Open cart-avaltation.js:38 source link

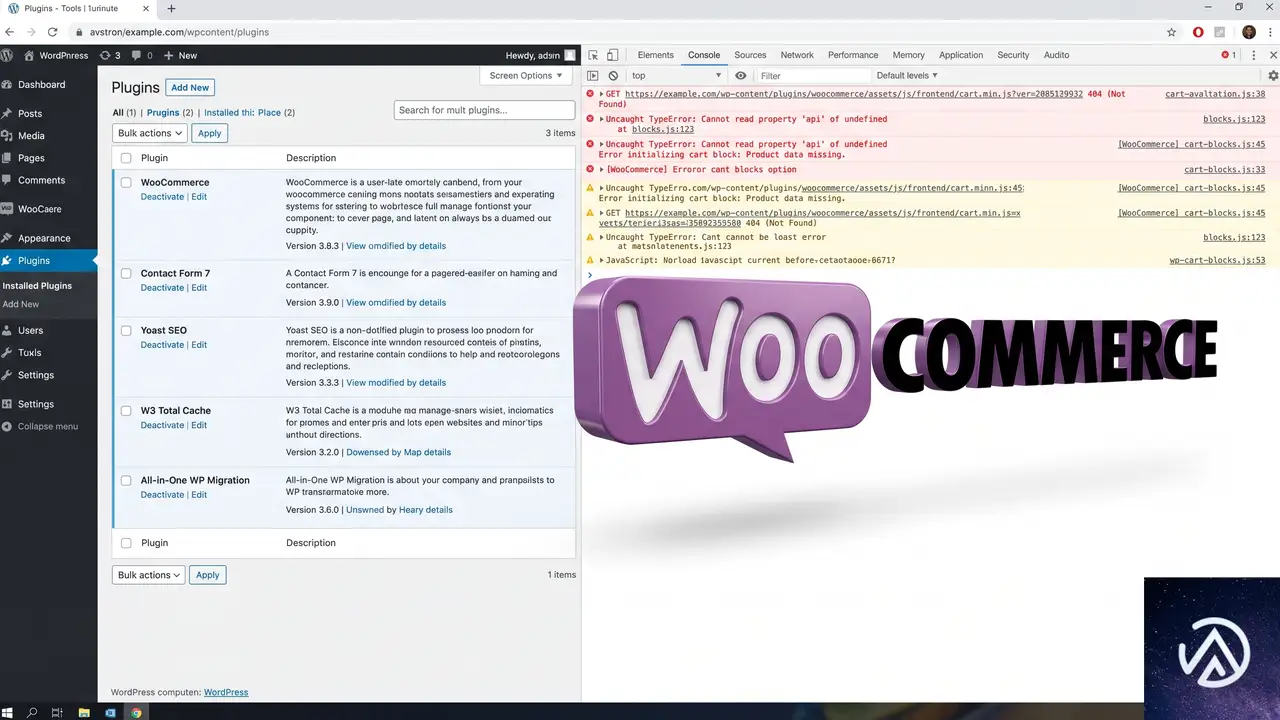coord(1215,94)
